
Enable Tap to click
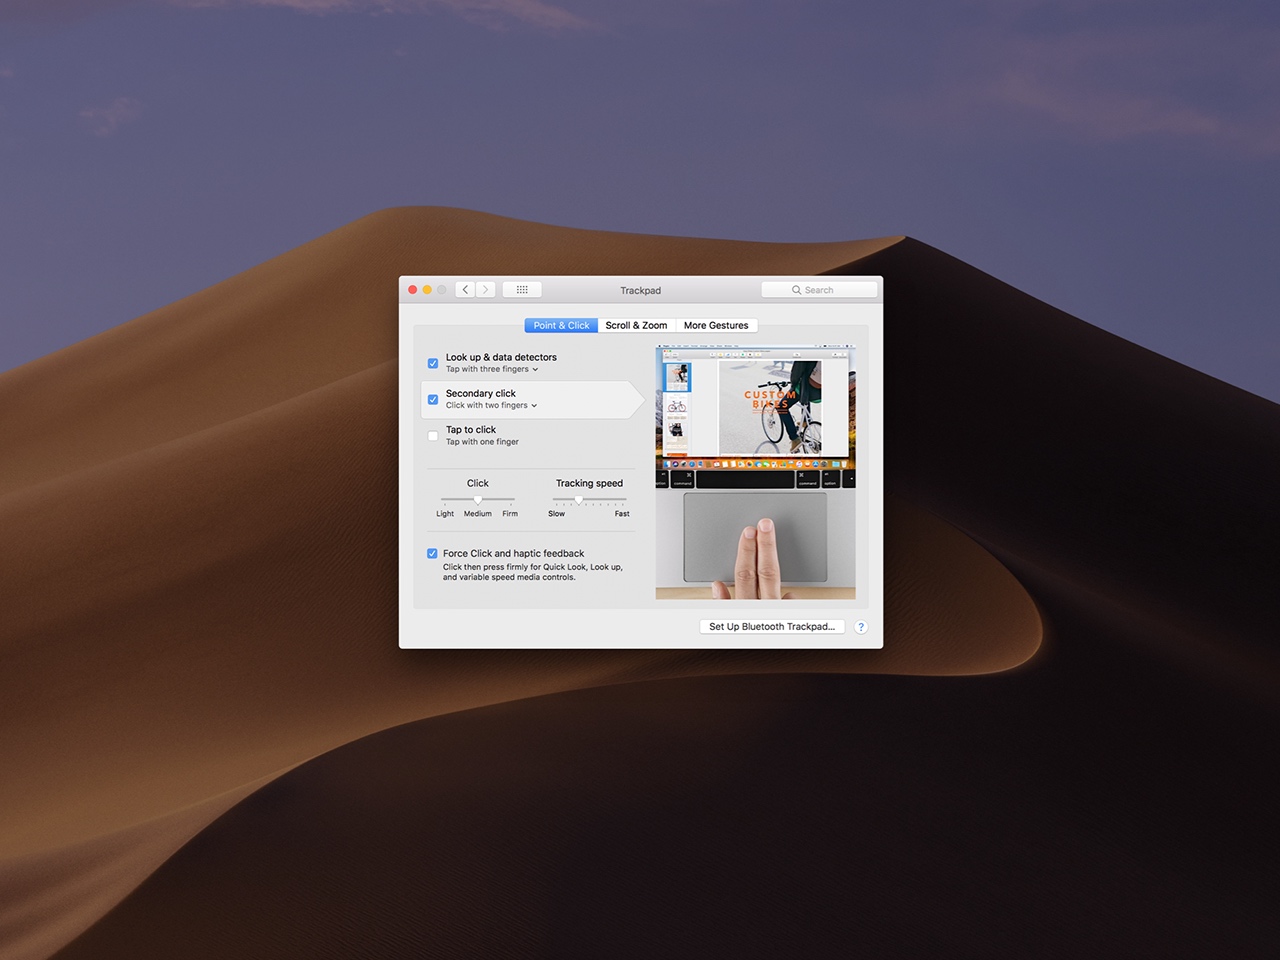tap(432, 435)
